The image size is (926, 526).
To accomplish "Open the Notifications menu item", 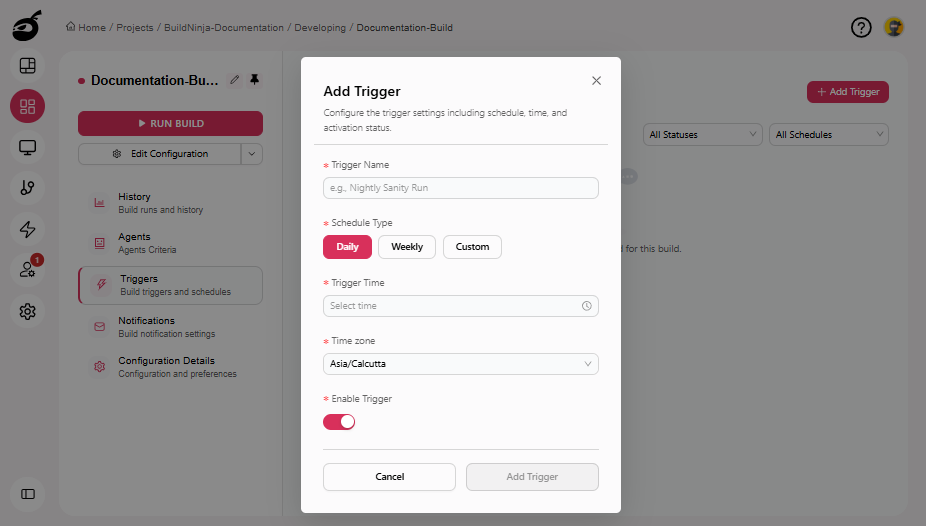I will tap(170, 326).
